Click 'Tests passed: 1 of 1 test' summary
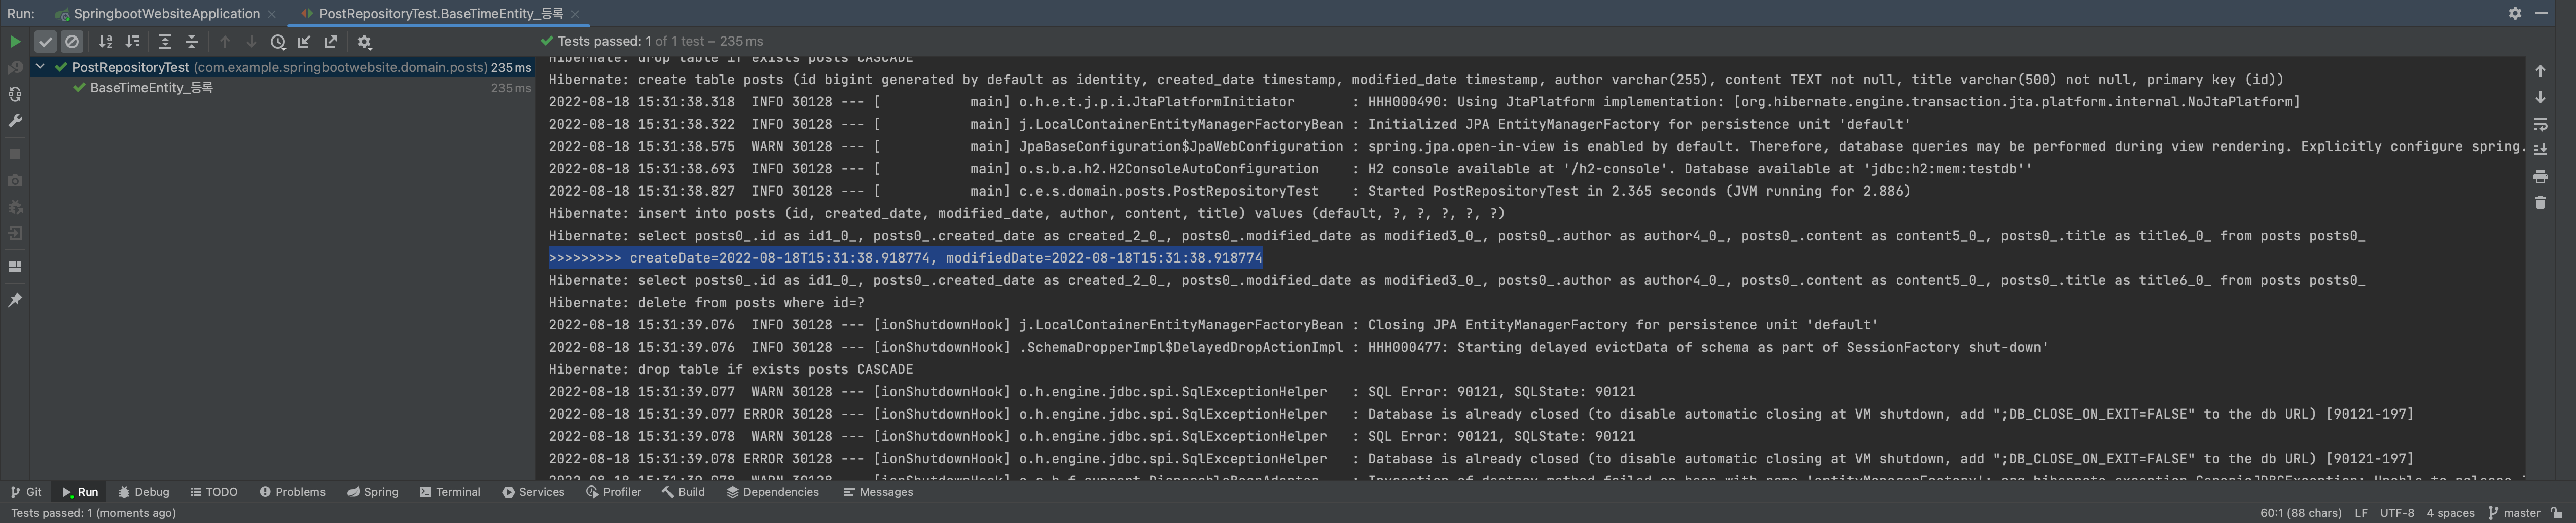Image resolution: width=2576 pixels, height=523 pixels. point(650,41)
